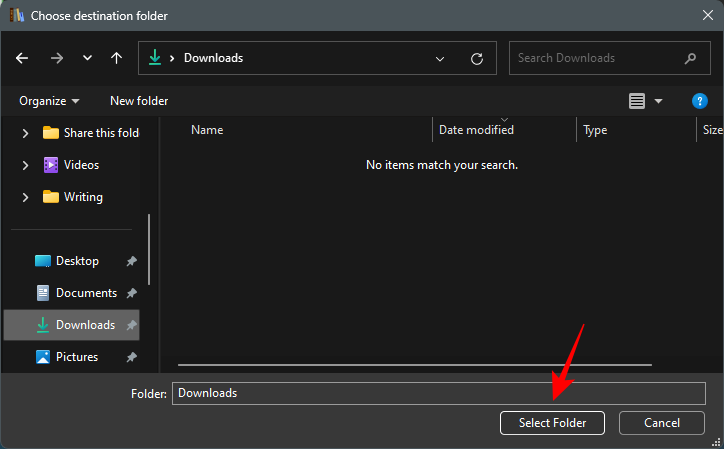
Task: Create a New folder
Action: click(139, 101)
